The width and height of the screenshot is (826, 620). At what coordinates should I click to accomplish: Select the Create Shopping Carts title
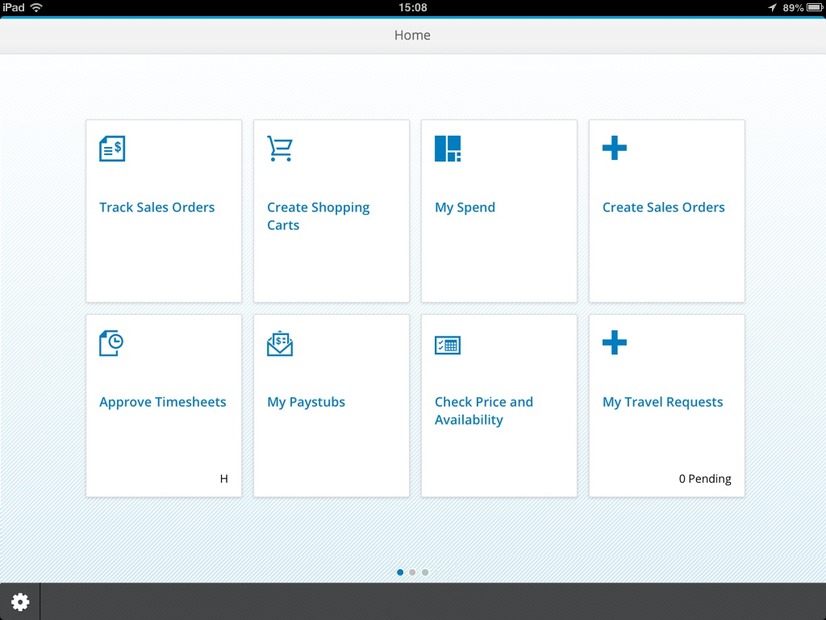pyautogui.click(x=318, y=216)
